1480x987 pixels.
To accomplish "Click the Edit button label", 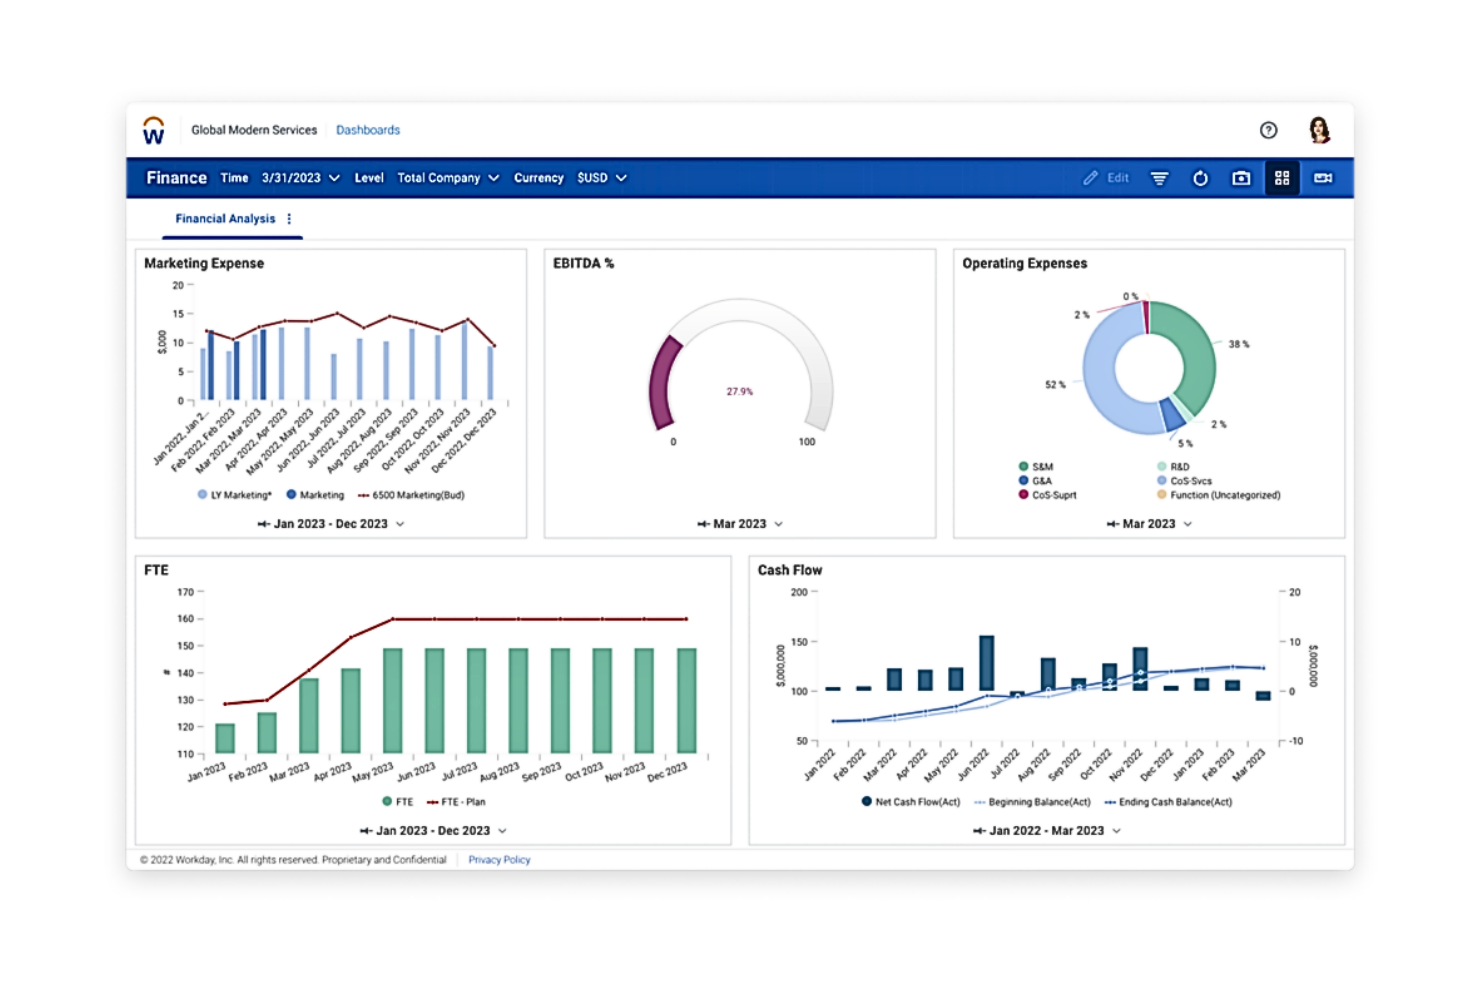I will point(1118,178).
